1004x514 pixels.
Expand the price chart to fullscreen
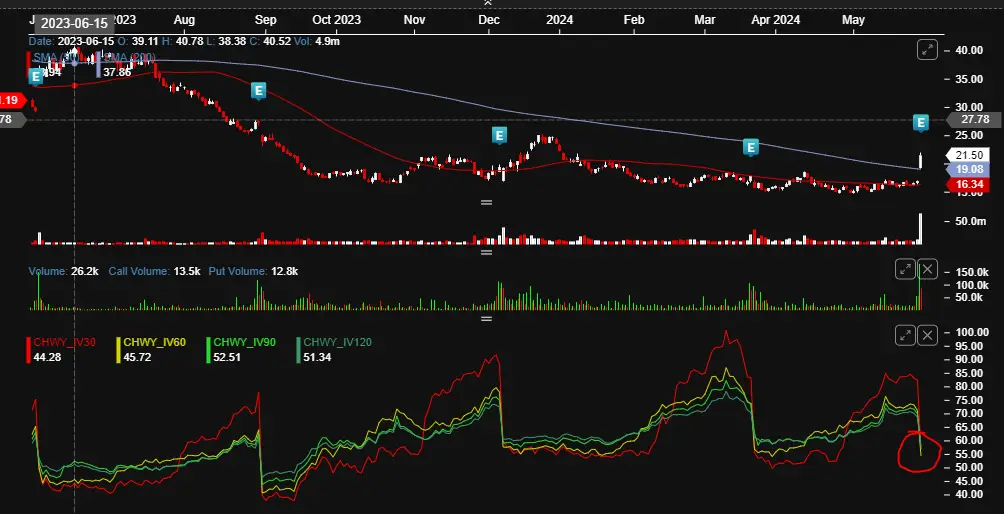pos(927,50)
